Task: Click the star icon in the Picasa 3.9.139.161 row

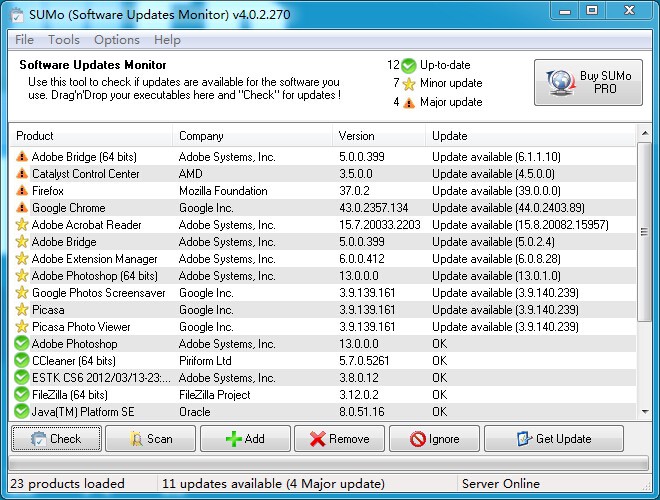Action: tap(21, 310)
